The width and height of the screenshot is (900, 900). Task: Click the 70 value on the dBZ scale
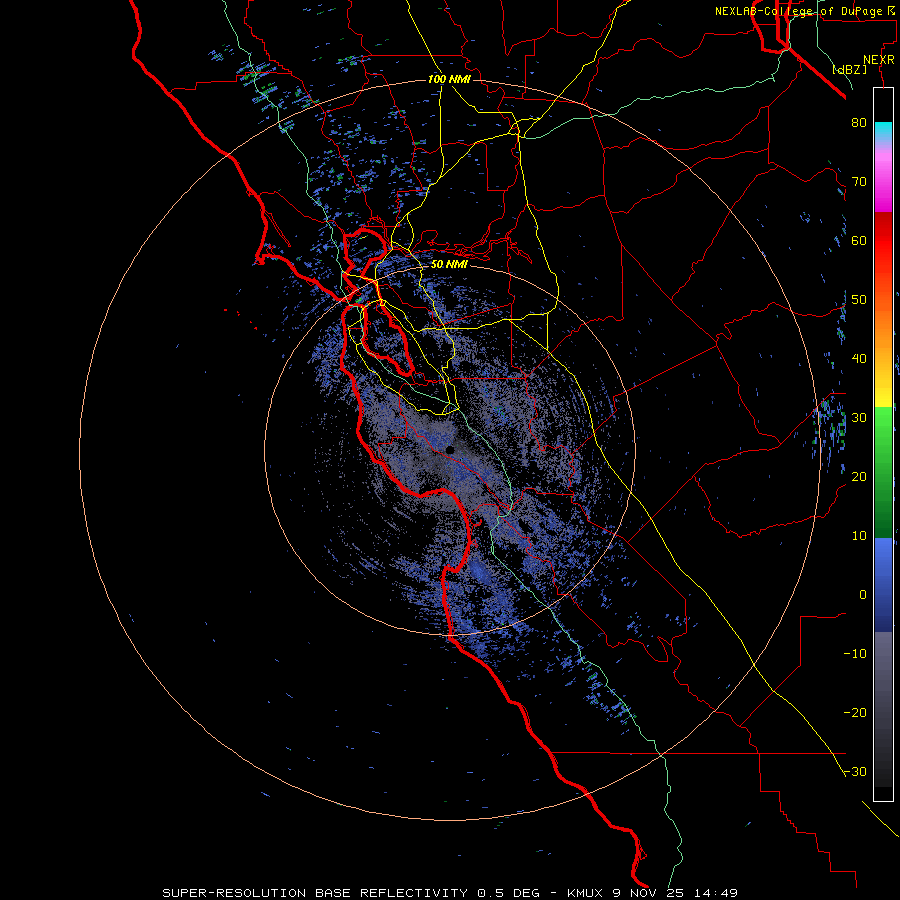pyautogui.click(x=859, y=182)
